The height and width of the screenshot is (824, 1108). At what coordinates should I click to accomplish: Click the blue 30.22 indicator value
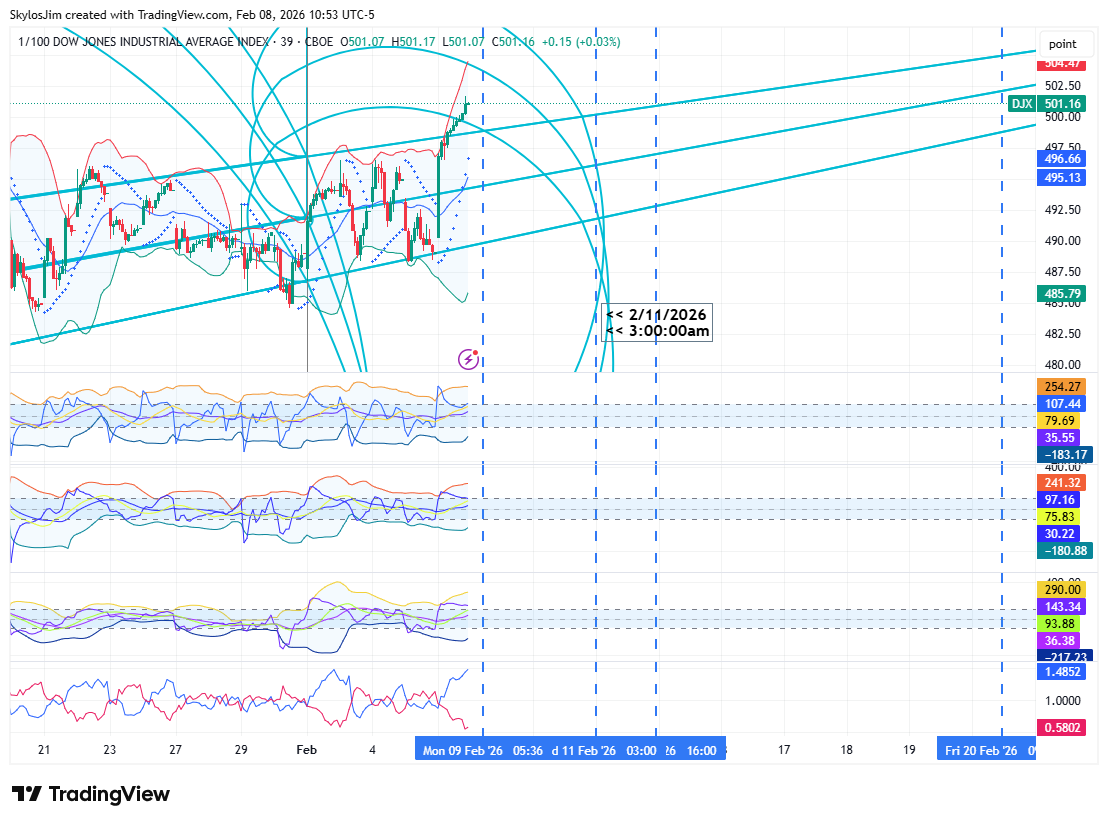tap(1059, 534)
